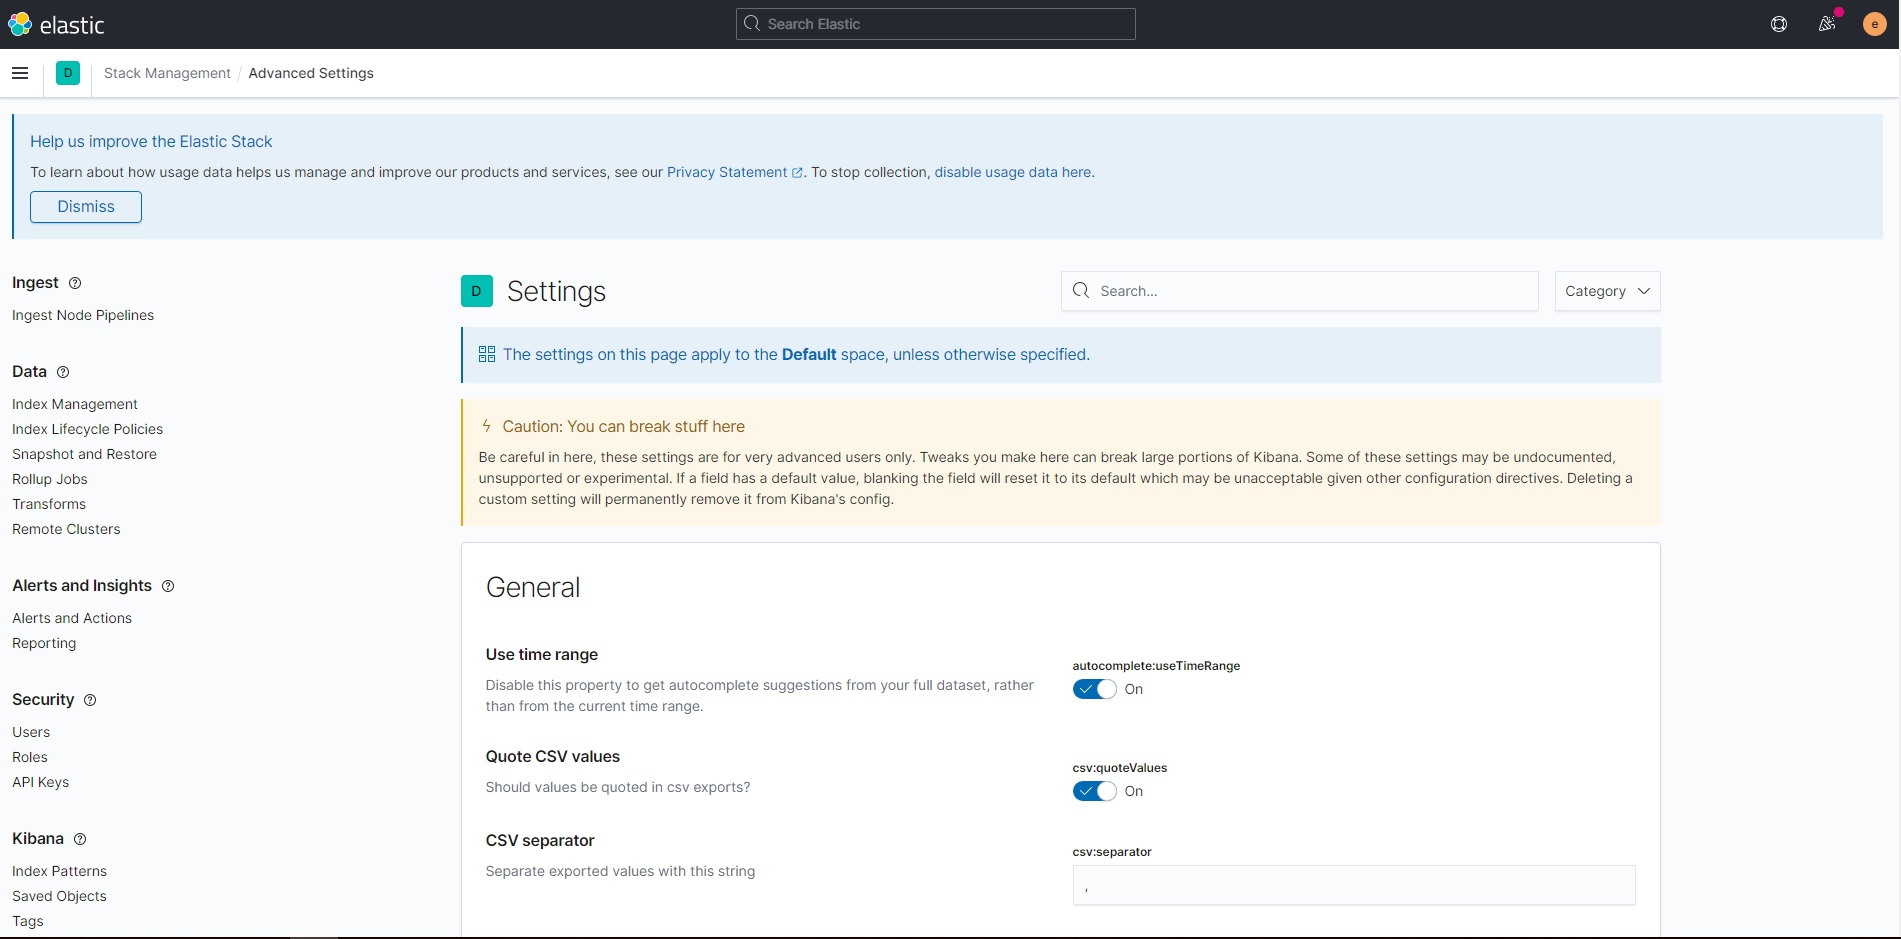Go to Stack Management breadcrumb
This screenshot has height=939, width=1901.
tap(167, 73)
